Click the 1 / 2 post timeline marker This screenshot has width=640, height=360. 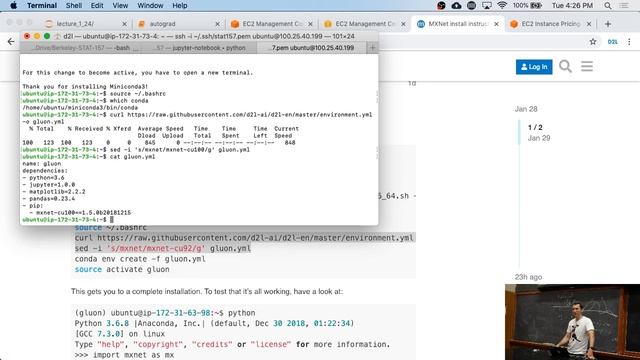tap(535, 127)
